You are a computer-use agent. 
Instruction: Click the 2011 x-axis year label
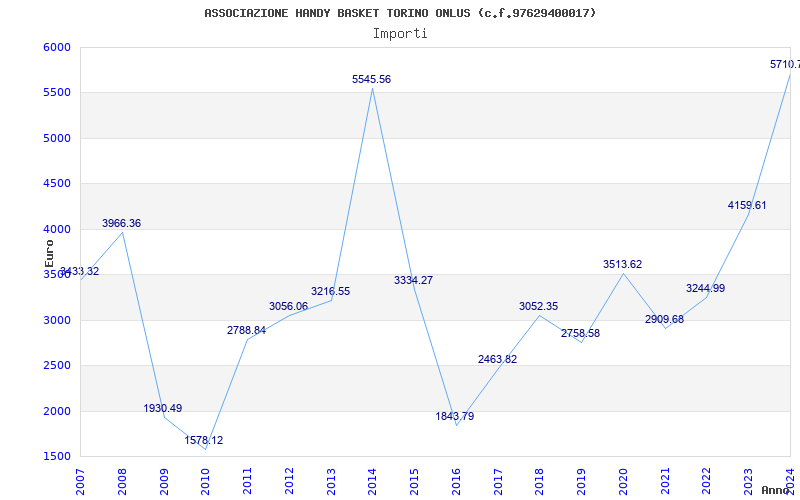click(247, 482)
